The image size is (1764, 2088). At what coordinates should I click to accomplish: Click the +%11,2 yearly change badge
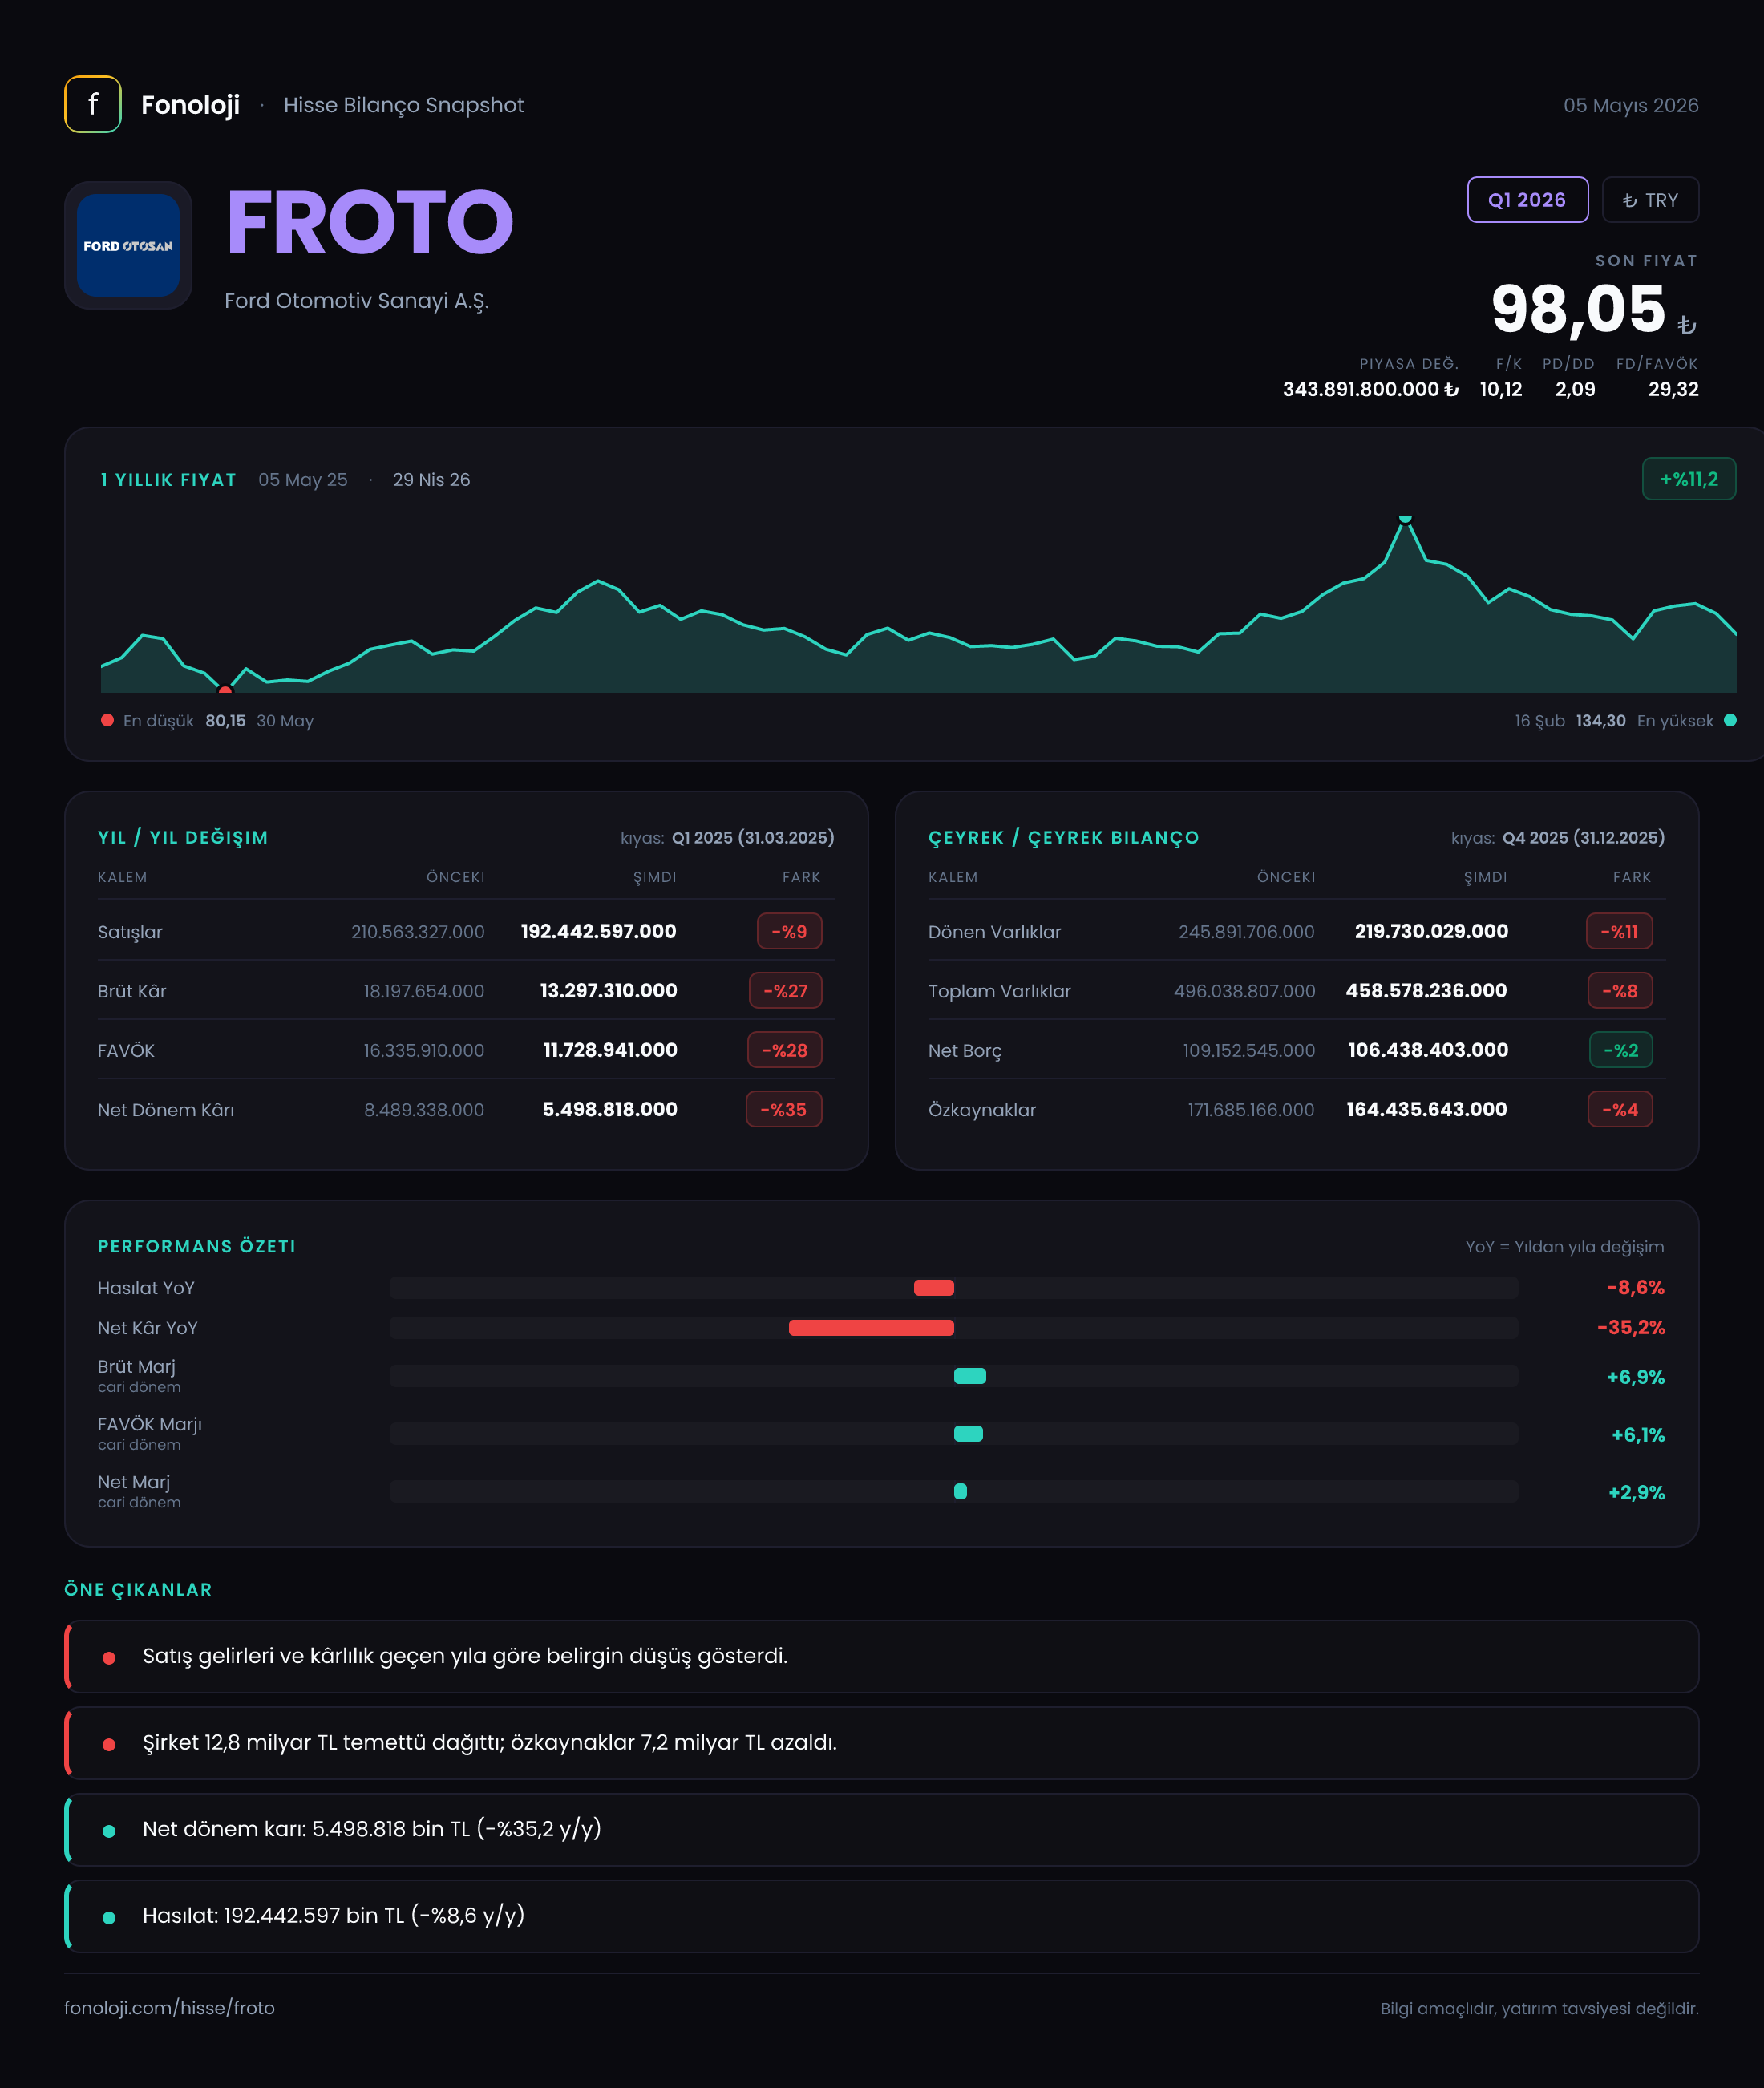[x=1689, y=479]
